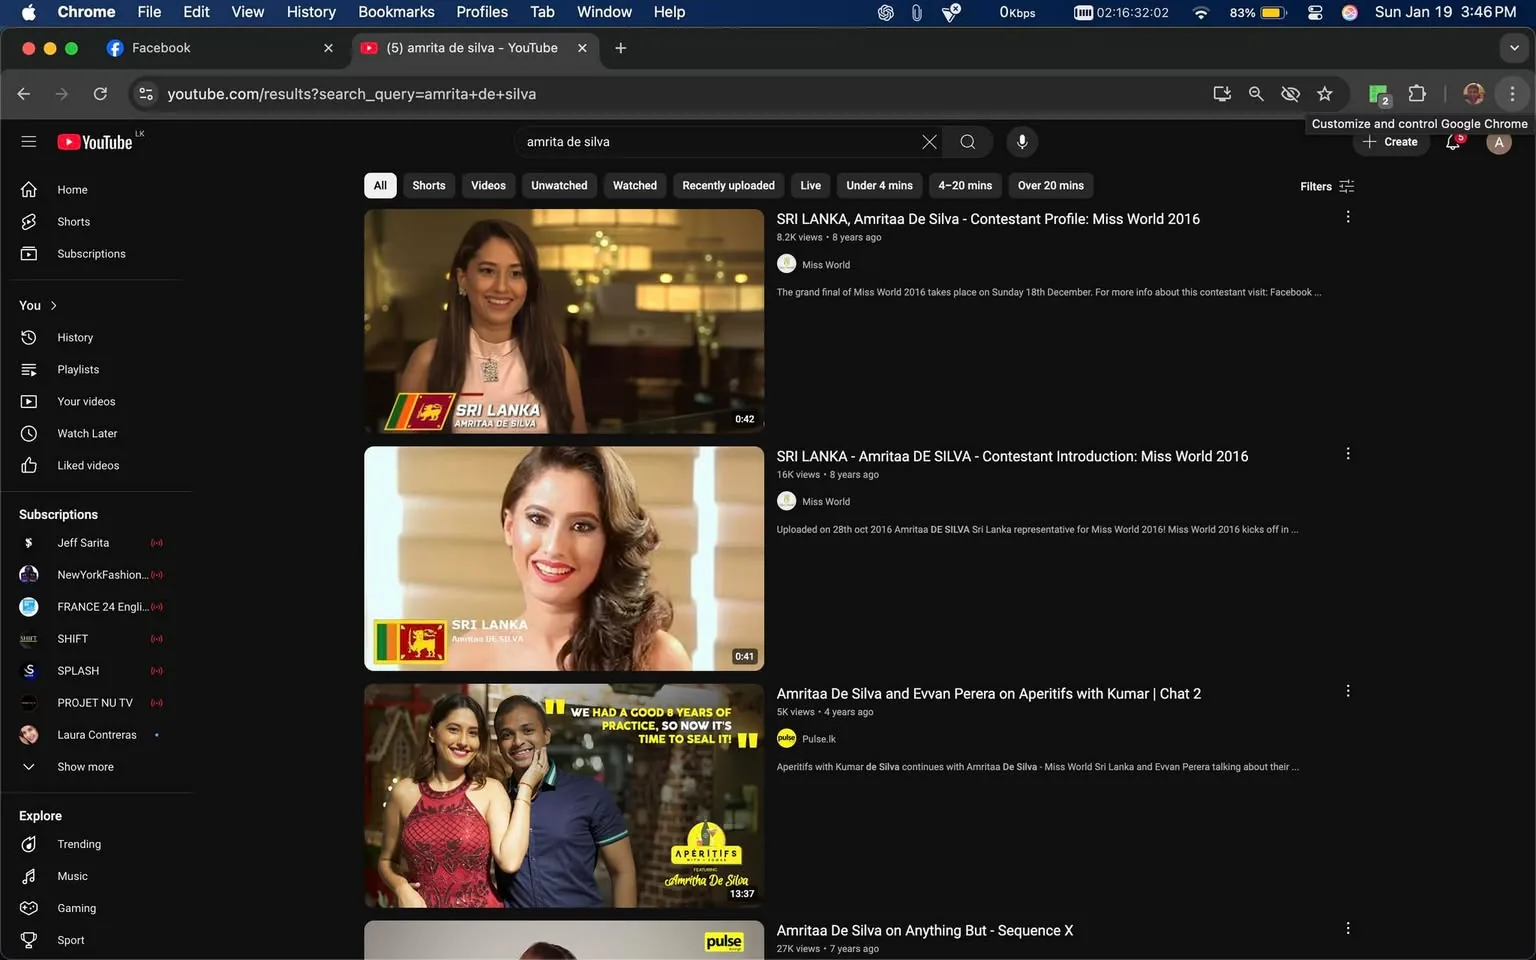Viewport: 1536px width, 960px height.
Task: Select Shorts in the sidebar
Action: pyautogui.click(x=73, y=221)
